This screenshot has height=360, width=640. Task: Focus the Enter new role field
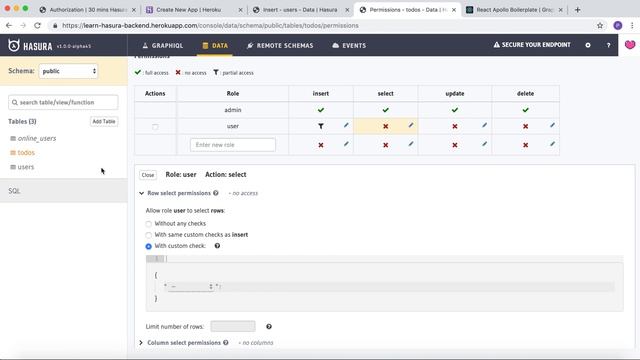pyautogui.click(x=233, y=145)
